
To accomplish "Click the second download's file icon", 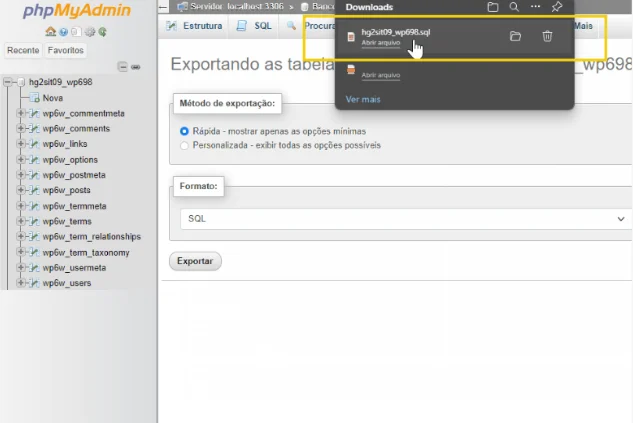I will pos(351,70).
